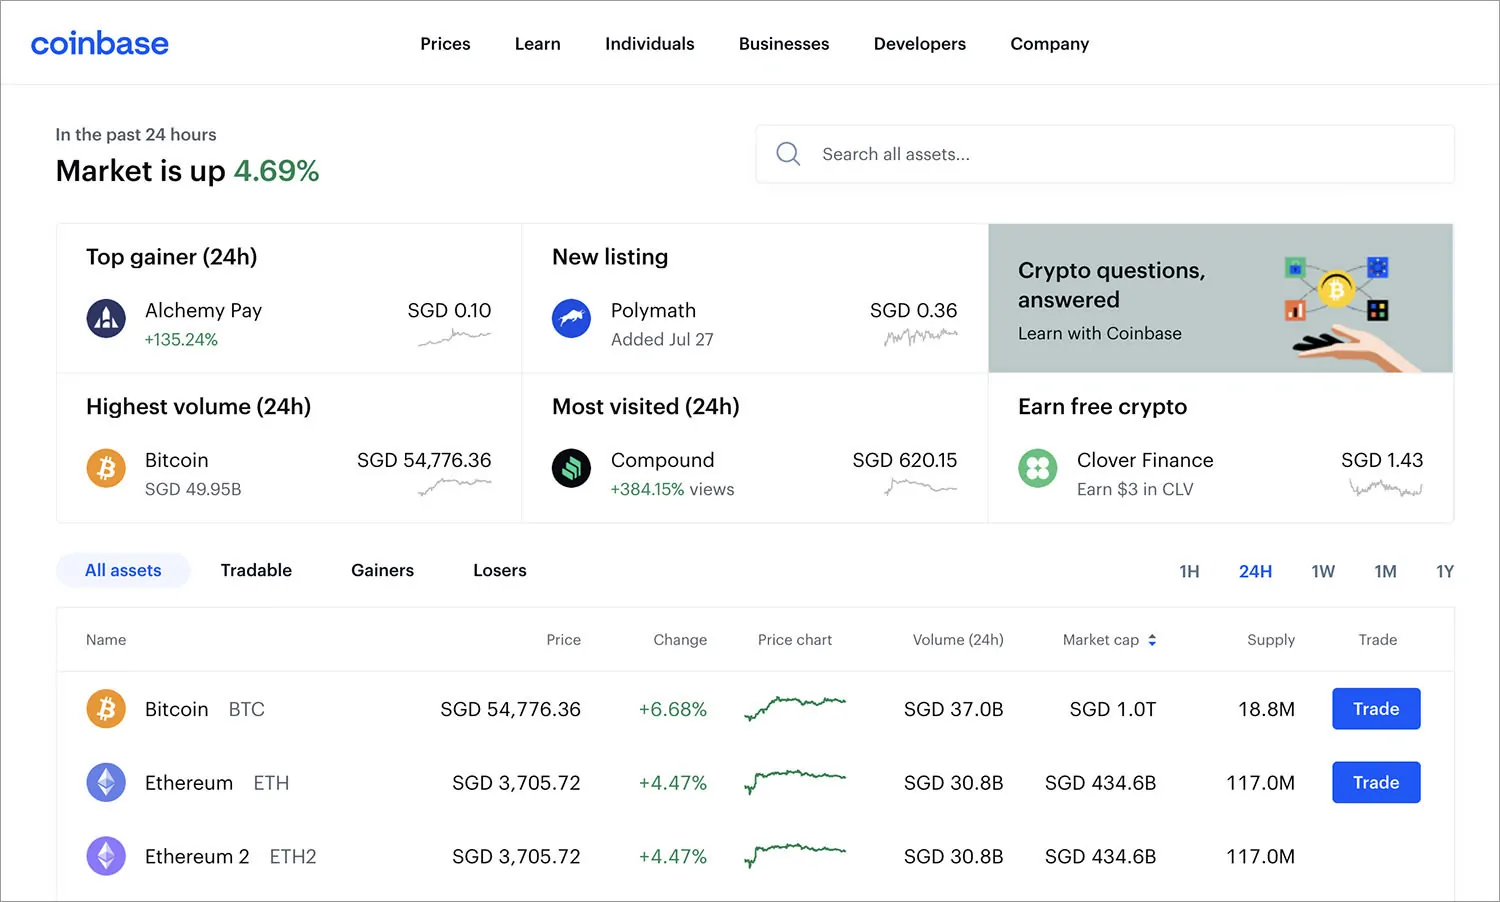Select the 1M time range
Screen dimensions: 1500x902
[1385, 571]
